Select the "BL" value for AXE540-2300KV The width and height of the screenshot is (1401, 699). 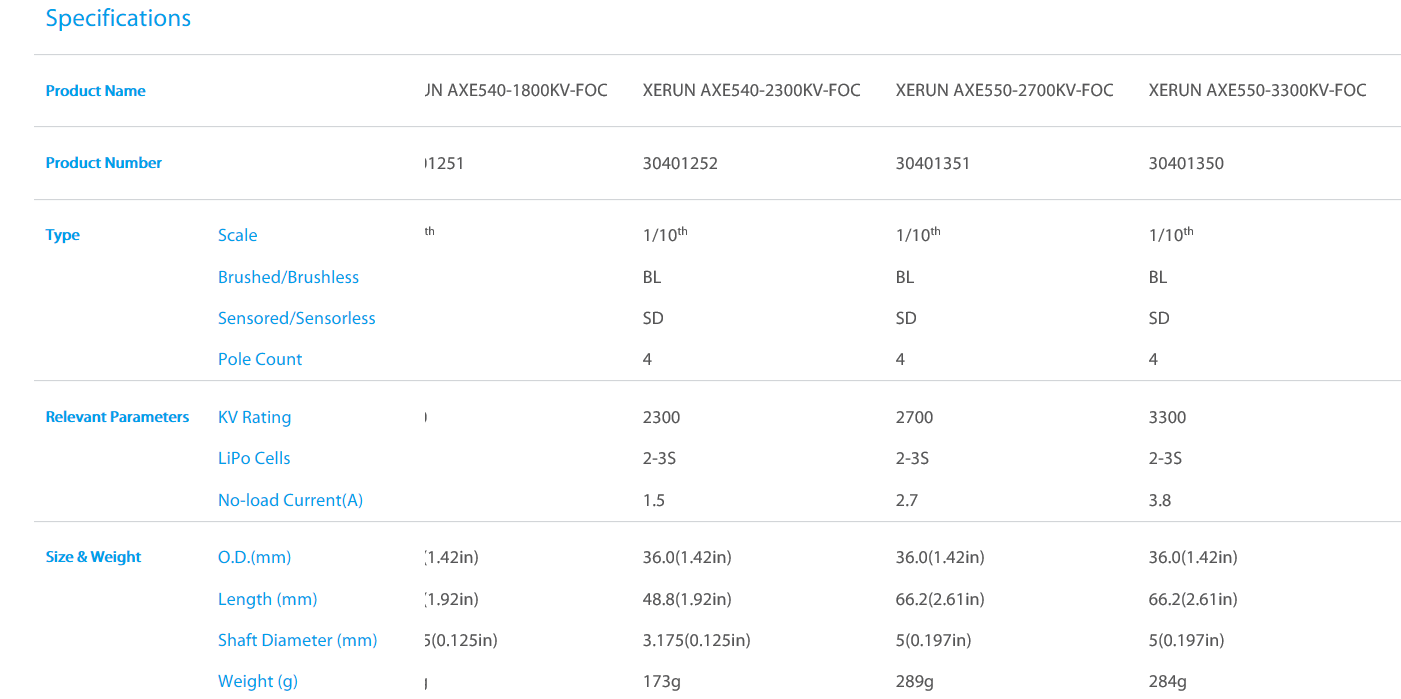652,277
